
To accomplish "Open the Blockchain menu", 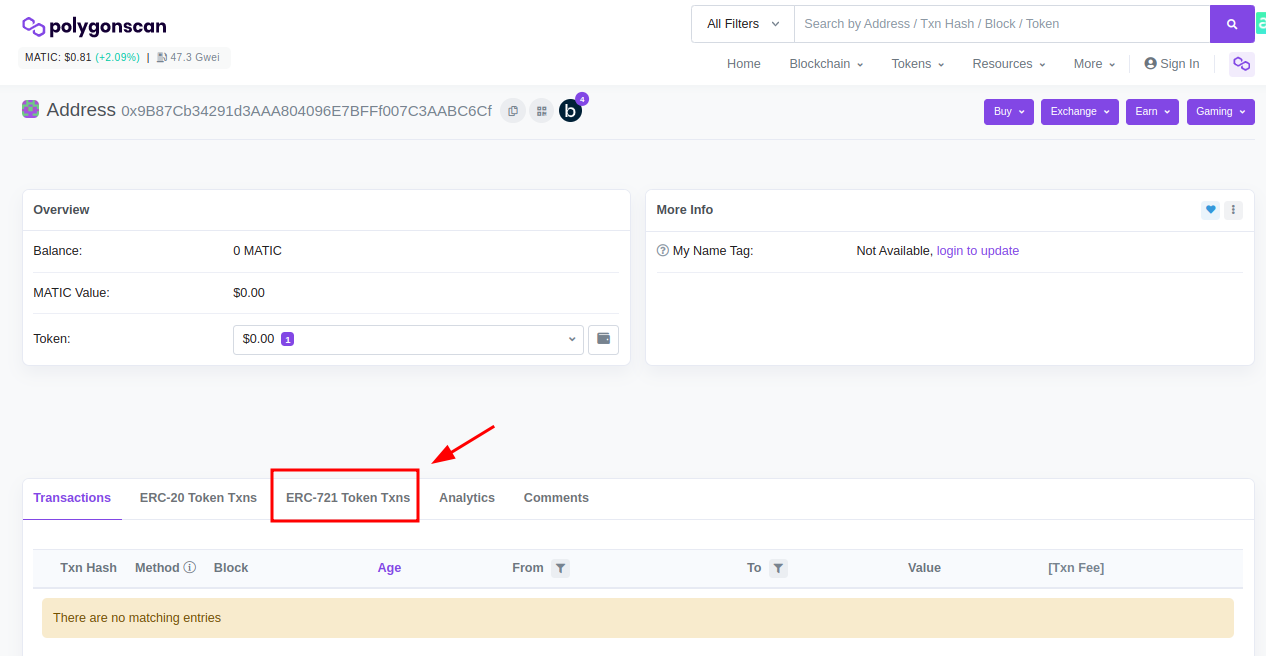I will pyautogui.click(x=826, y=64).
